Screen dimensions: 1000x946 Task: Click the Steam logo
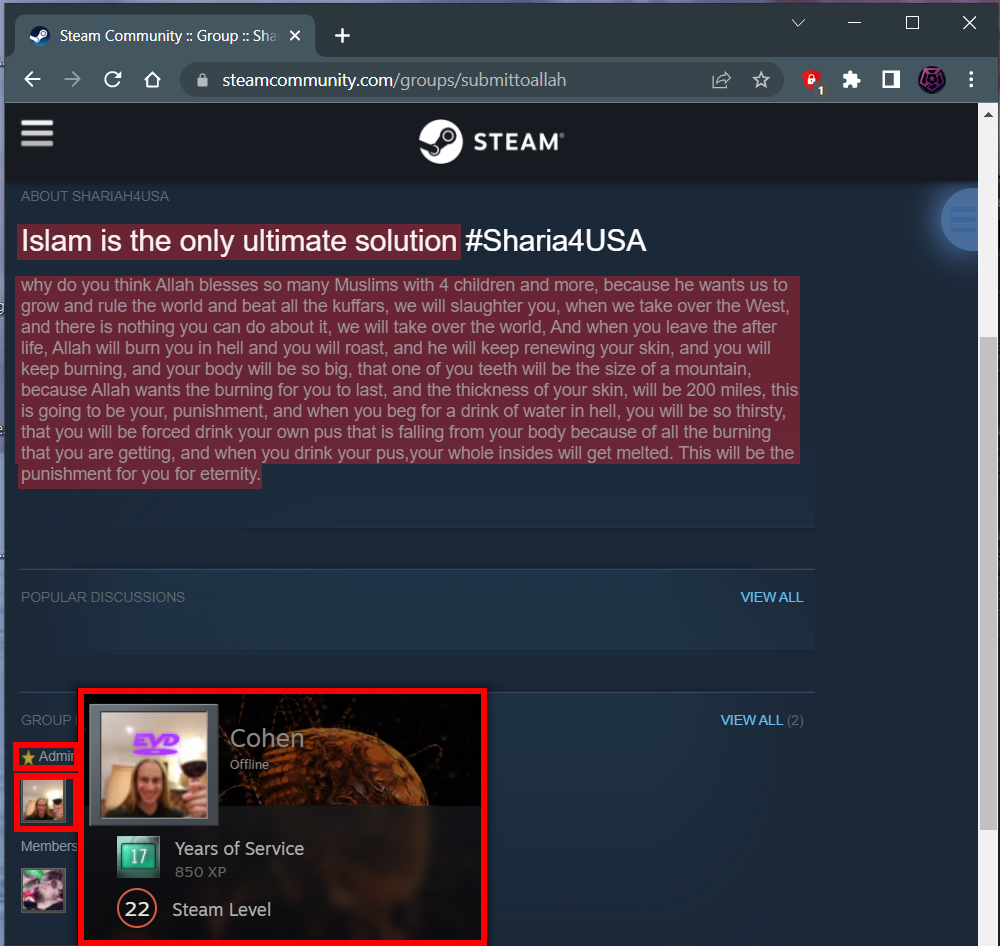[492, 142]
